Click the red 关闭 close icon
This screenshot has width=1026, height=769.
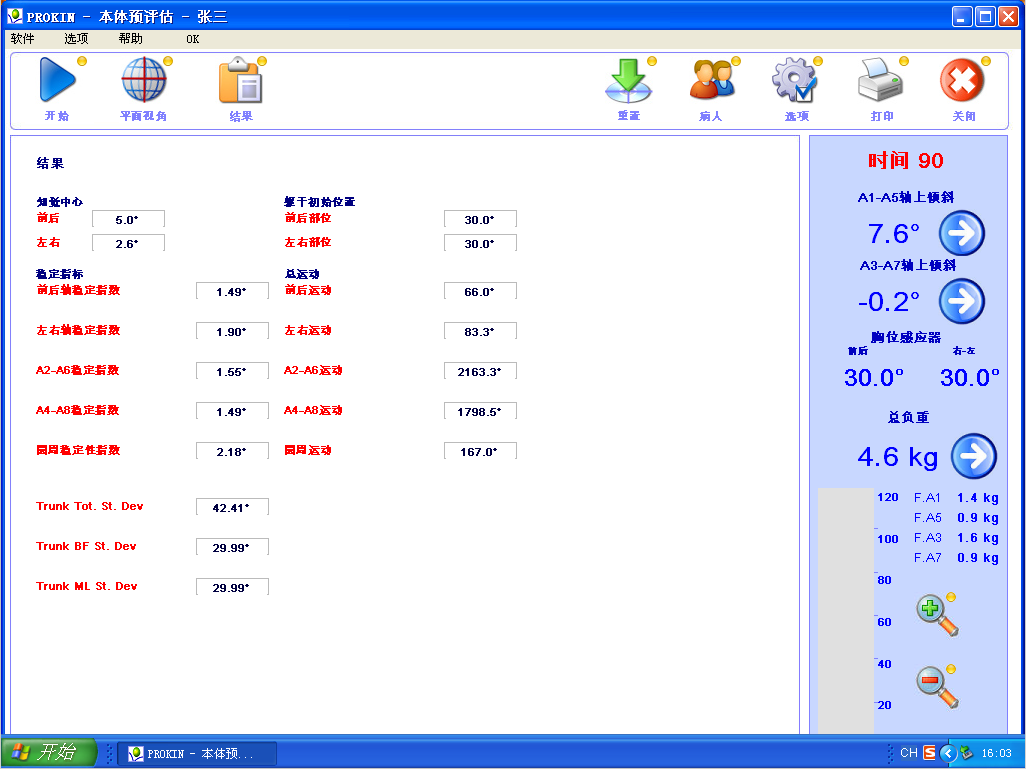tap(963, 80)
